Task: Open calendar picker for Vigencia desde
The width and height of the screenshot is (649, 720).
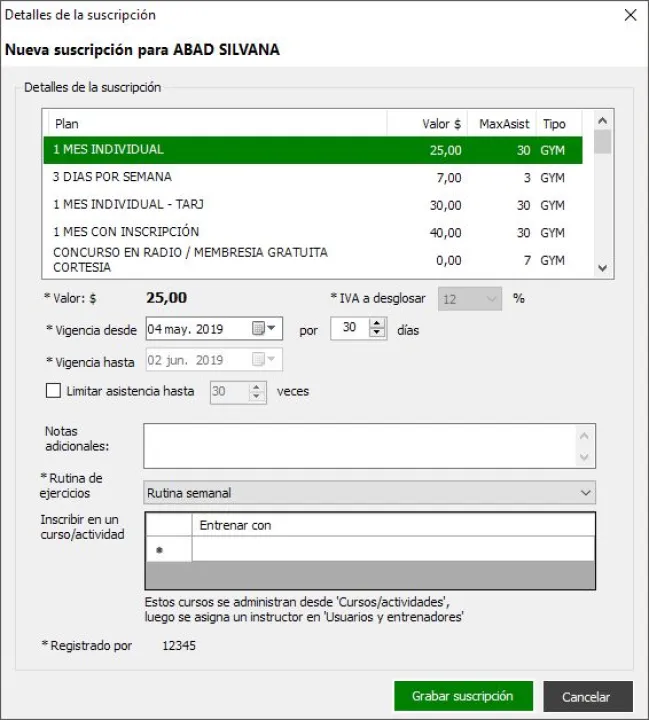Action: pos(258,329)
